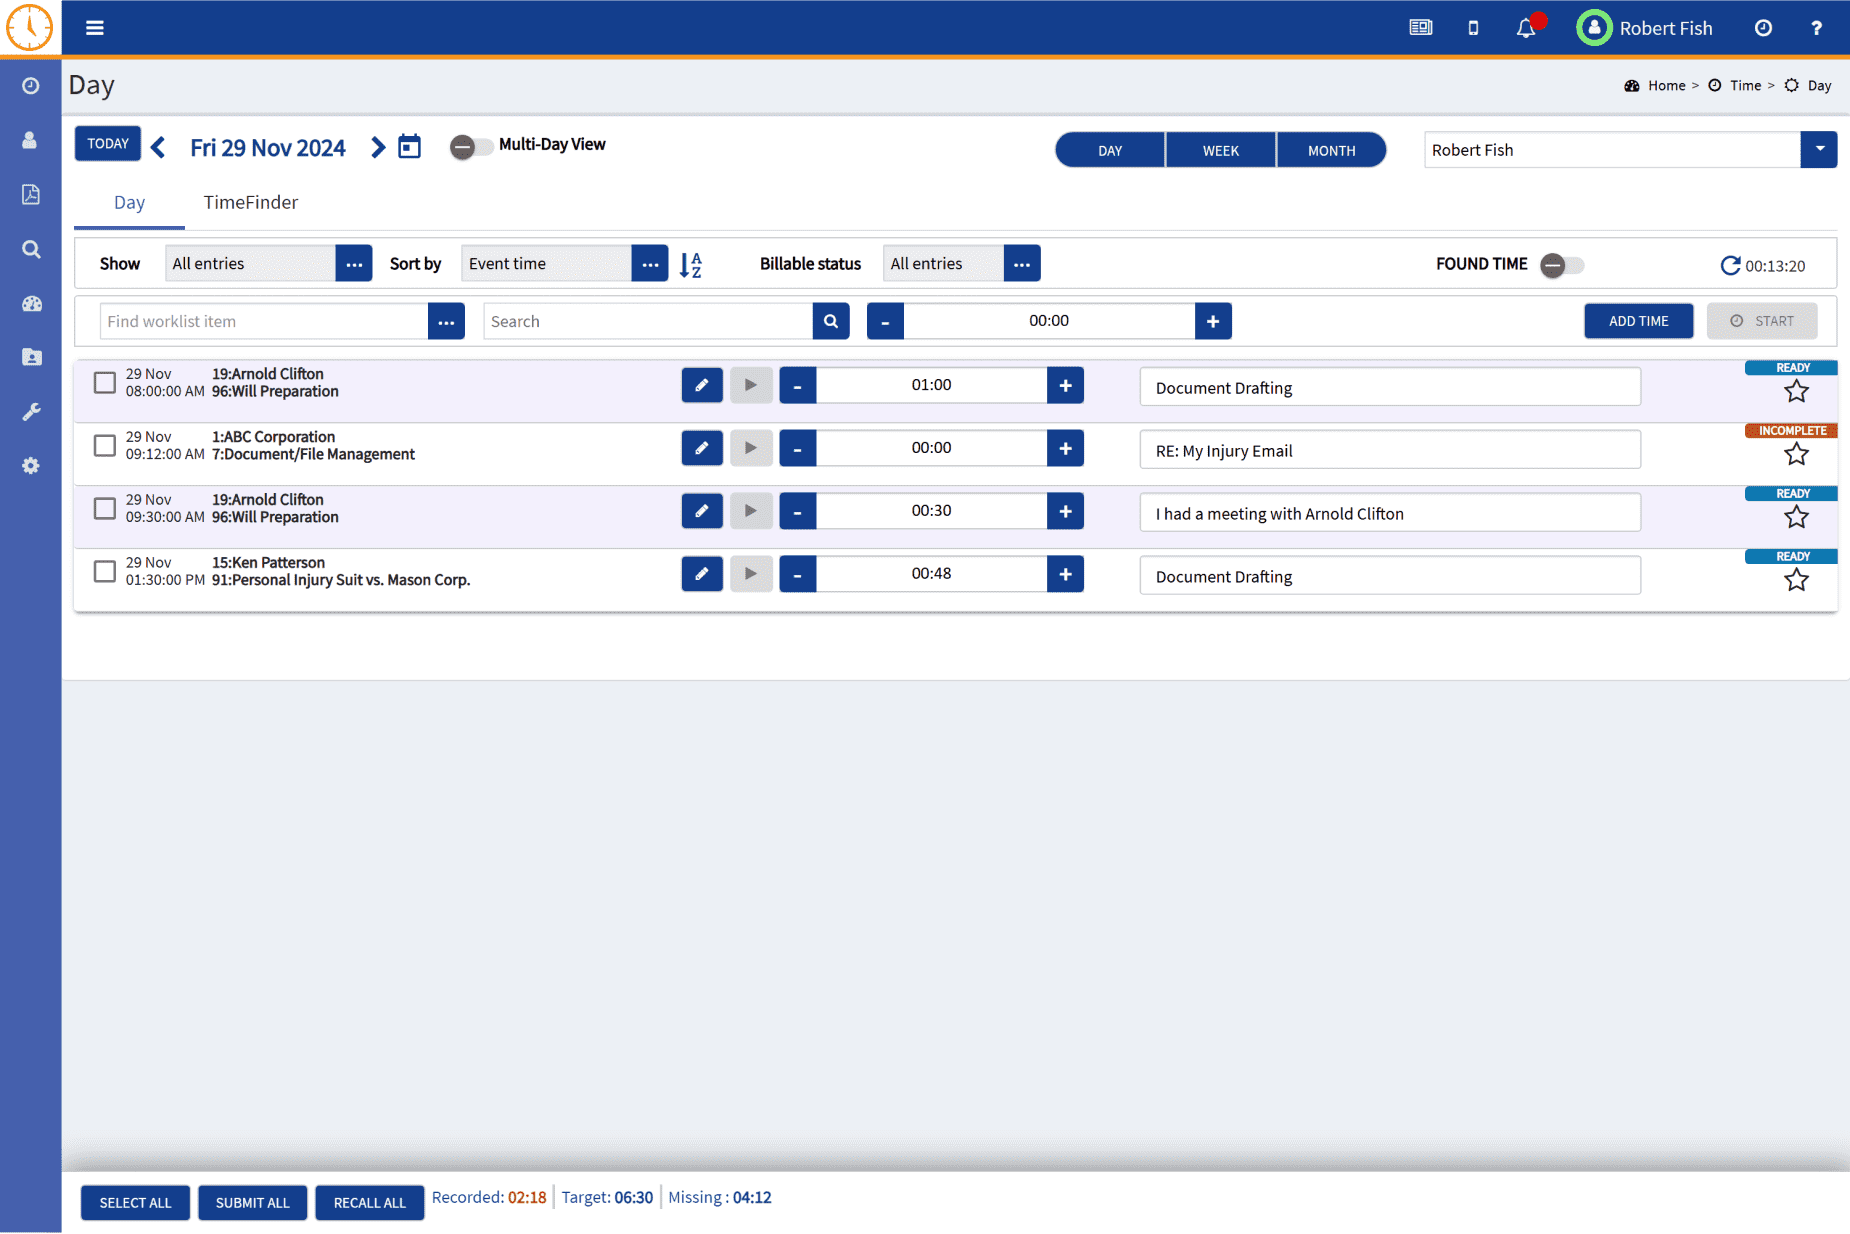Open the Dashboard gauge icon in sidebar
This screenshot has height=1234, width=1850.
point(31,304)
